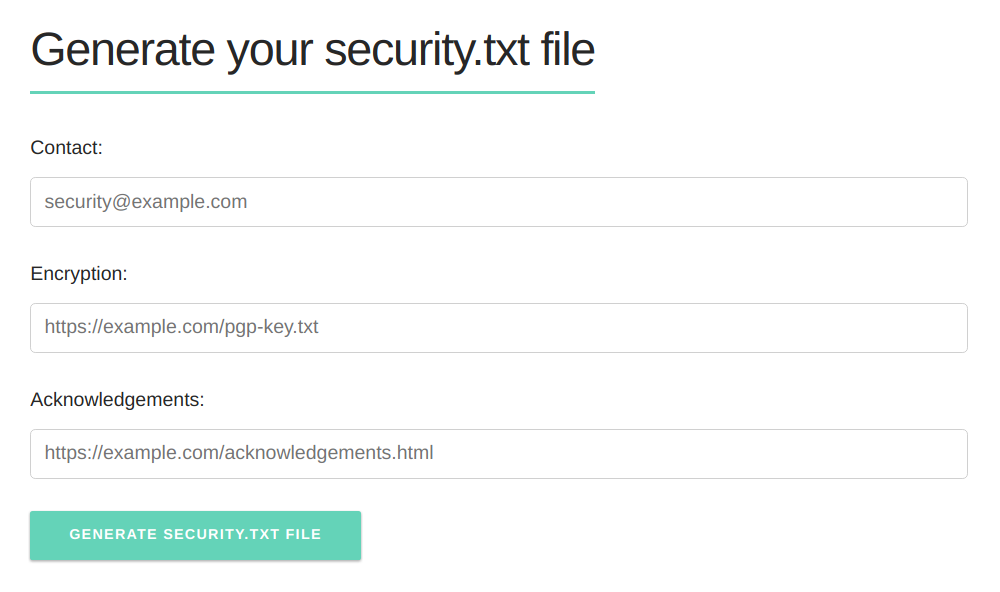Focus the Contact input field

(498, 202)
